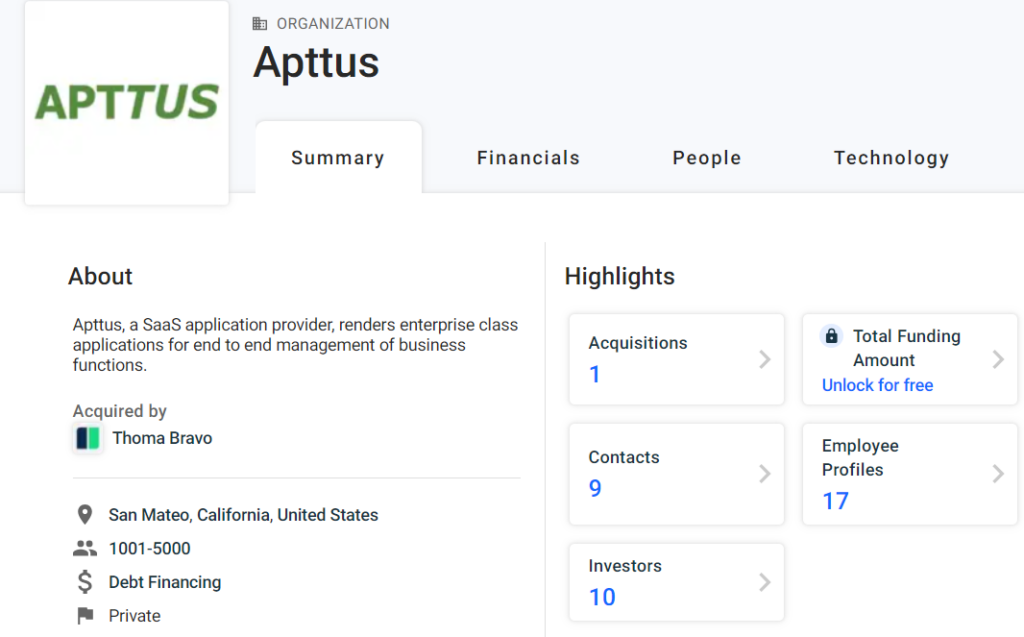This screenshot has width=1024, height=637.
Task: Click the Total Funding Amount label
Action: [906, 348]
